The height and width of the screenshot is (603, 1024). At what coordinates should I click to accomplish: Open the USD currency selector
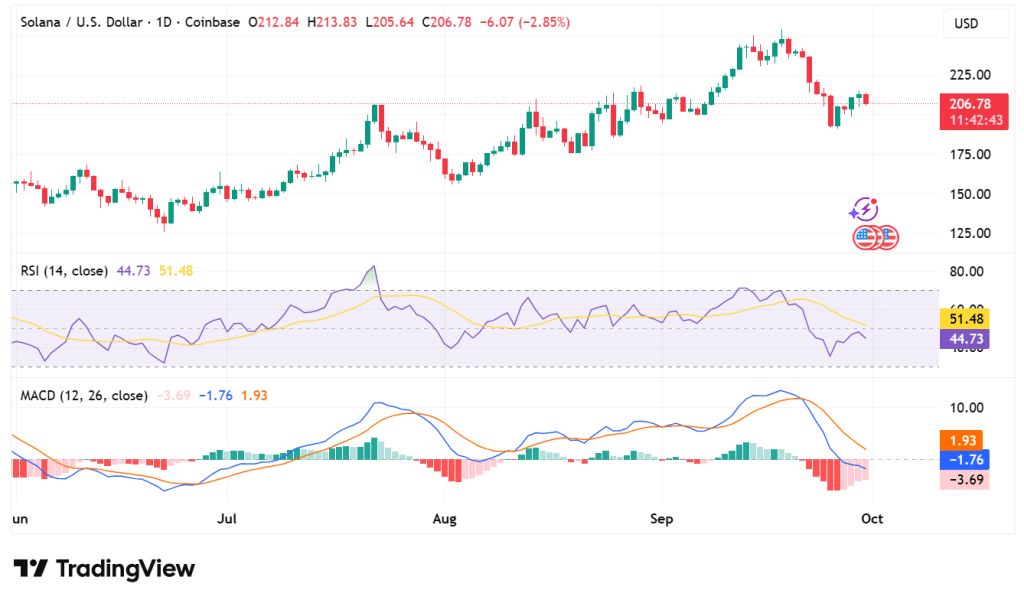click(966, 23)
